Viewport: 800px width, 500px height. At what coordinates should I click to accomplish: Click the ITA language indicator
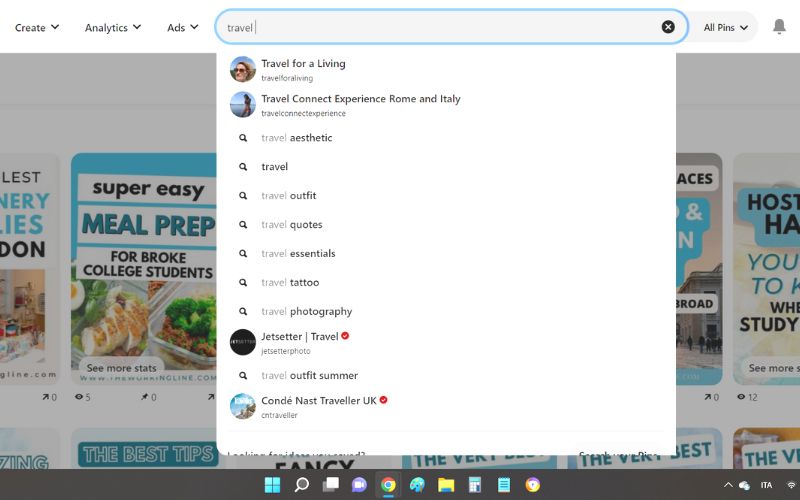pyautogui.click(x=766, y=485)
